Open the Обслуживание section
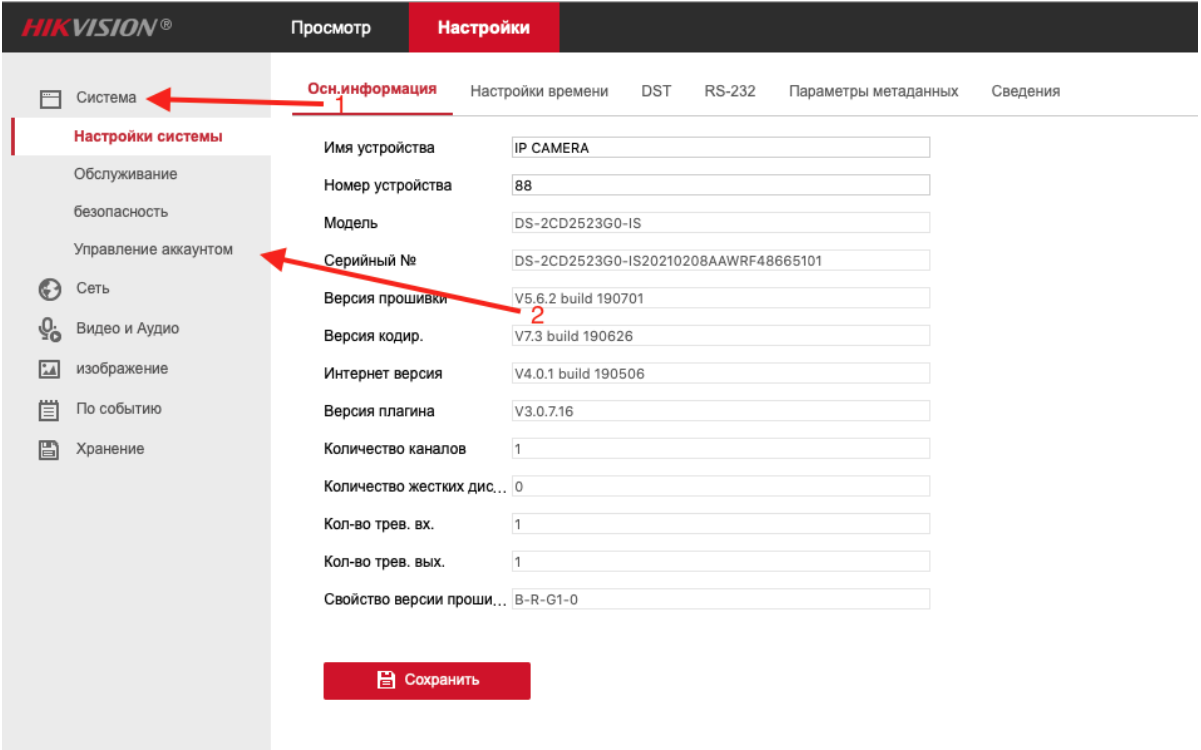Viewport: 1201px width, 750px height. (125, 173)
